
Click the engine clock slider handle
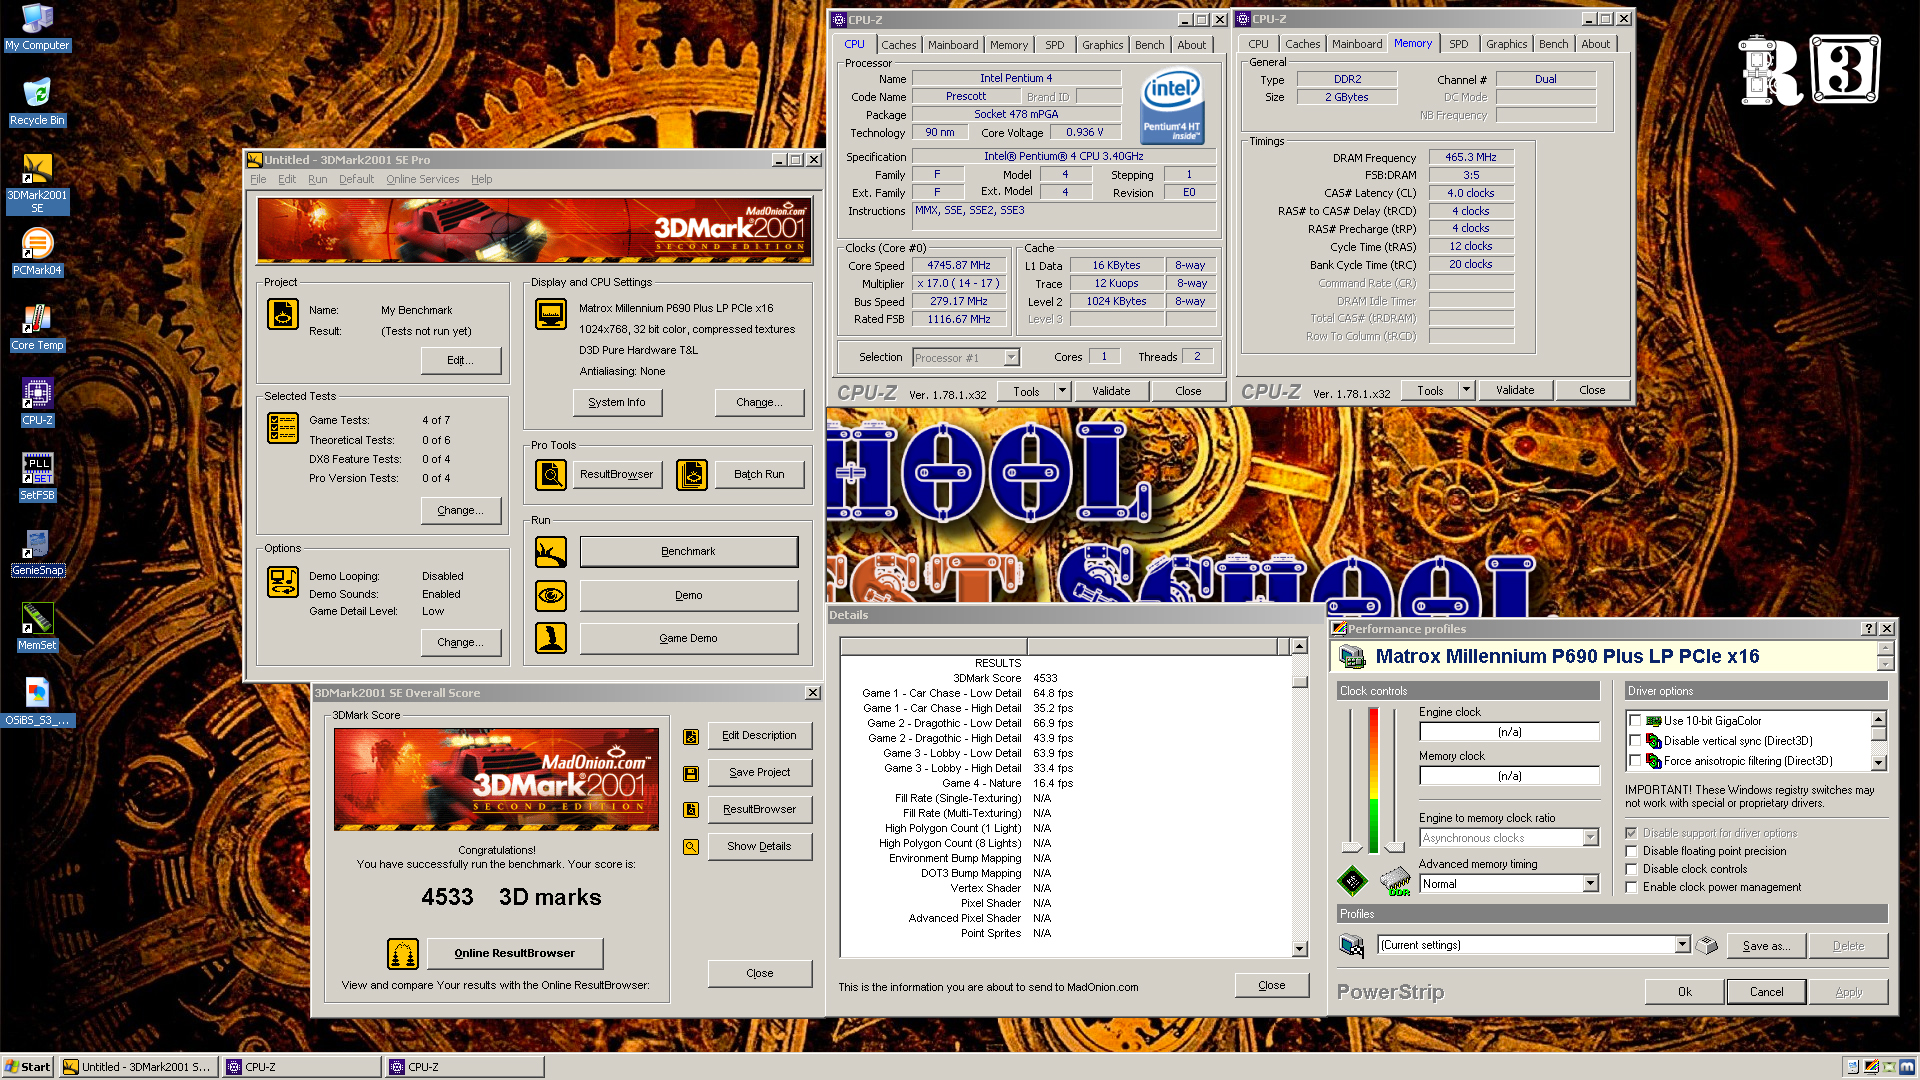coord(1352,847)
